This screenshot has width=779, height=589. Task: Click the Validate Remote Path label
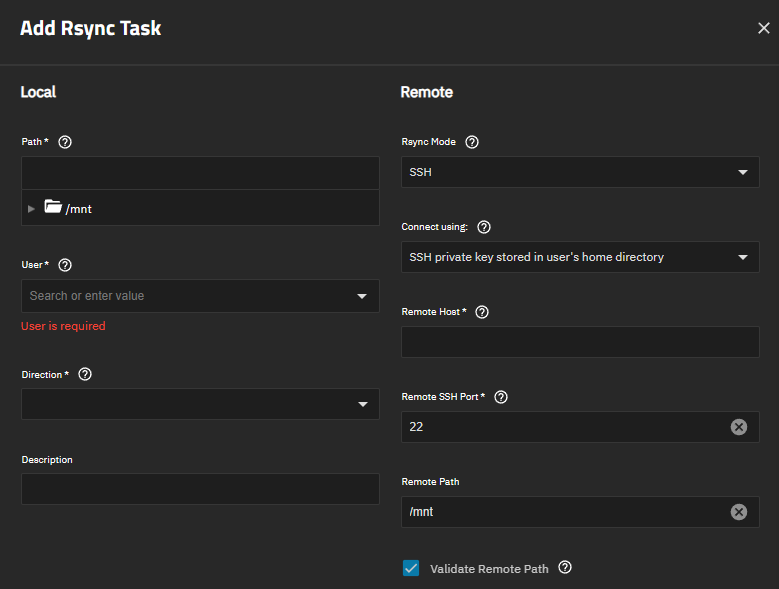coord(489,569)
